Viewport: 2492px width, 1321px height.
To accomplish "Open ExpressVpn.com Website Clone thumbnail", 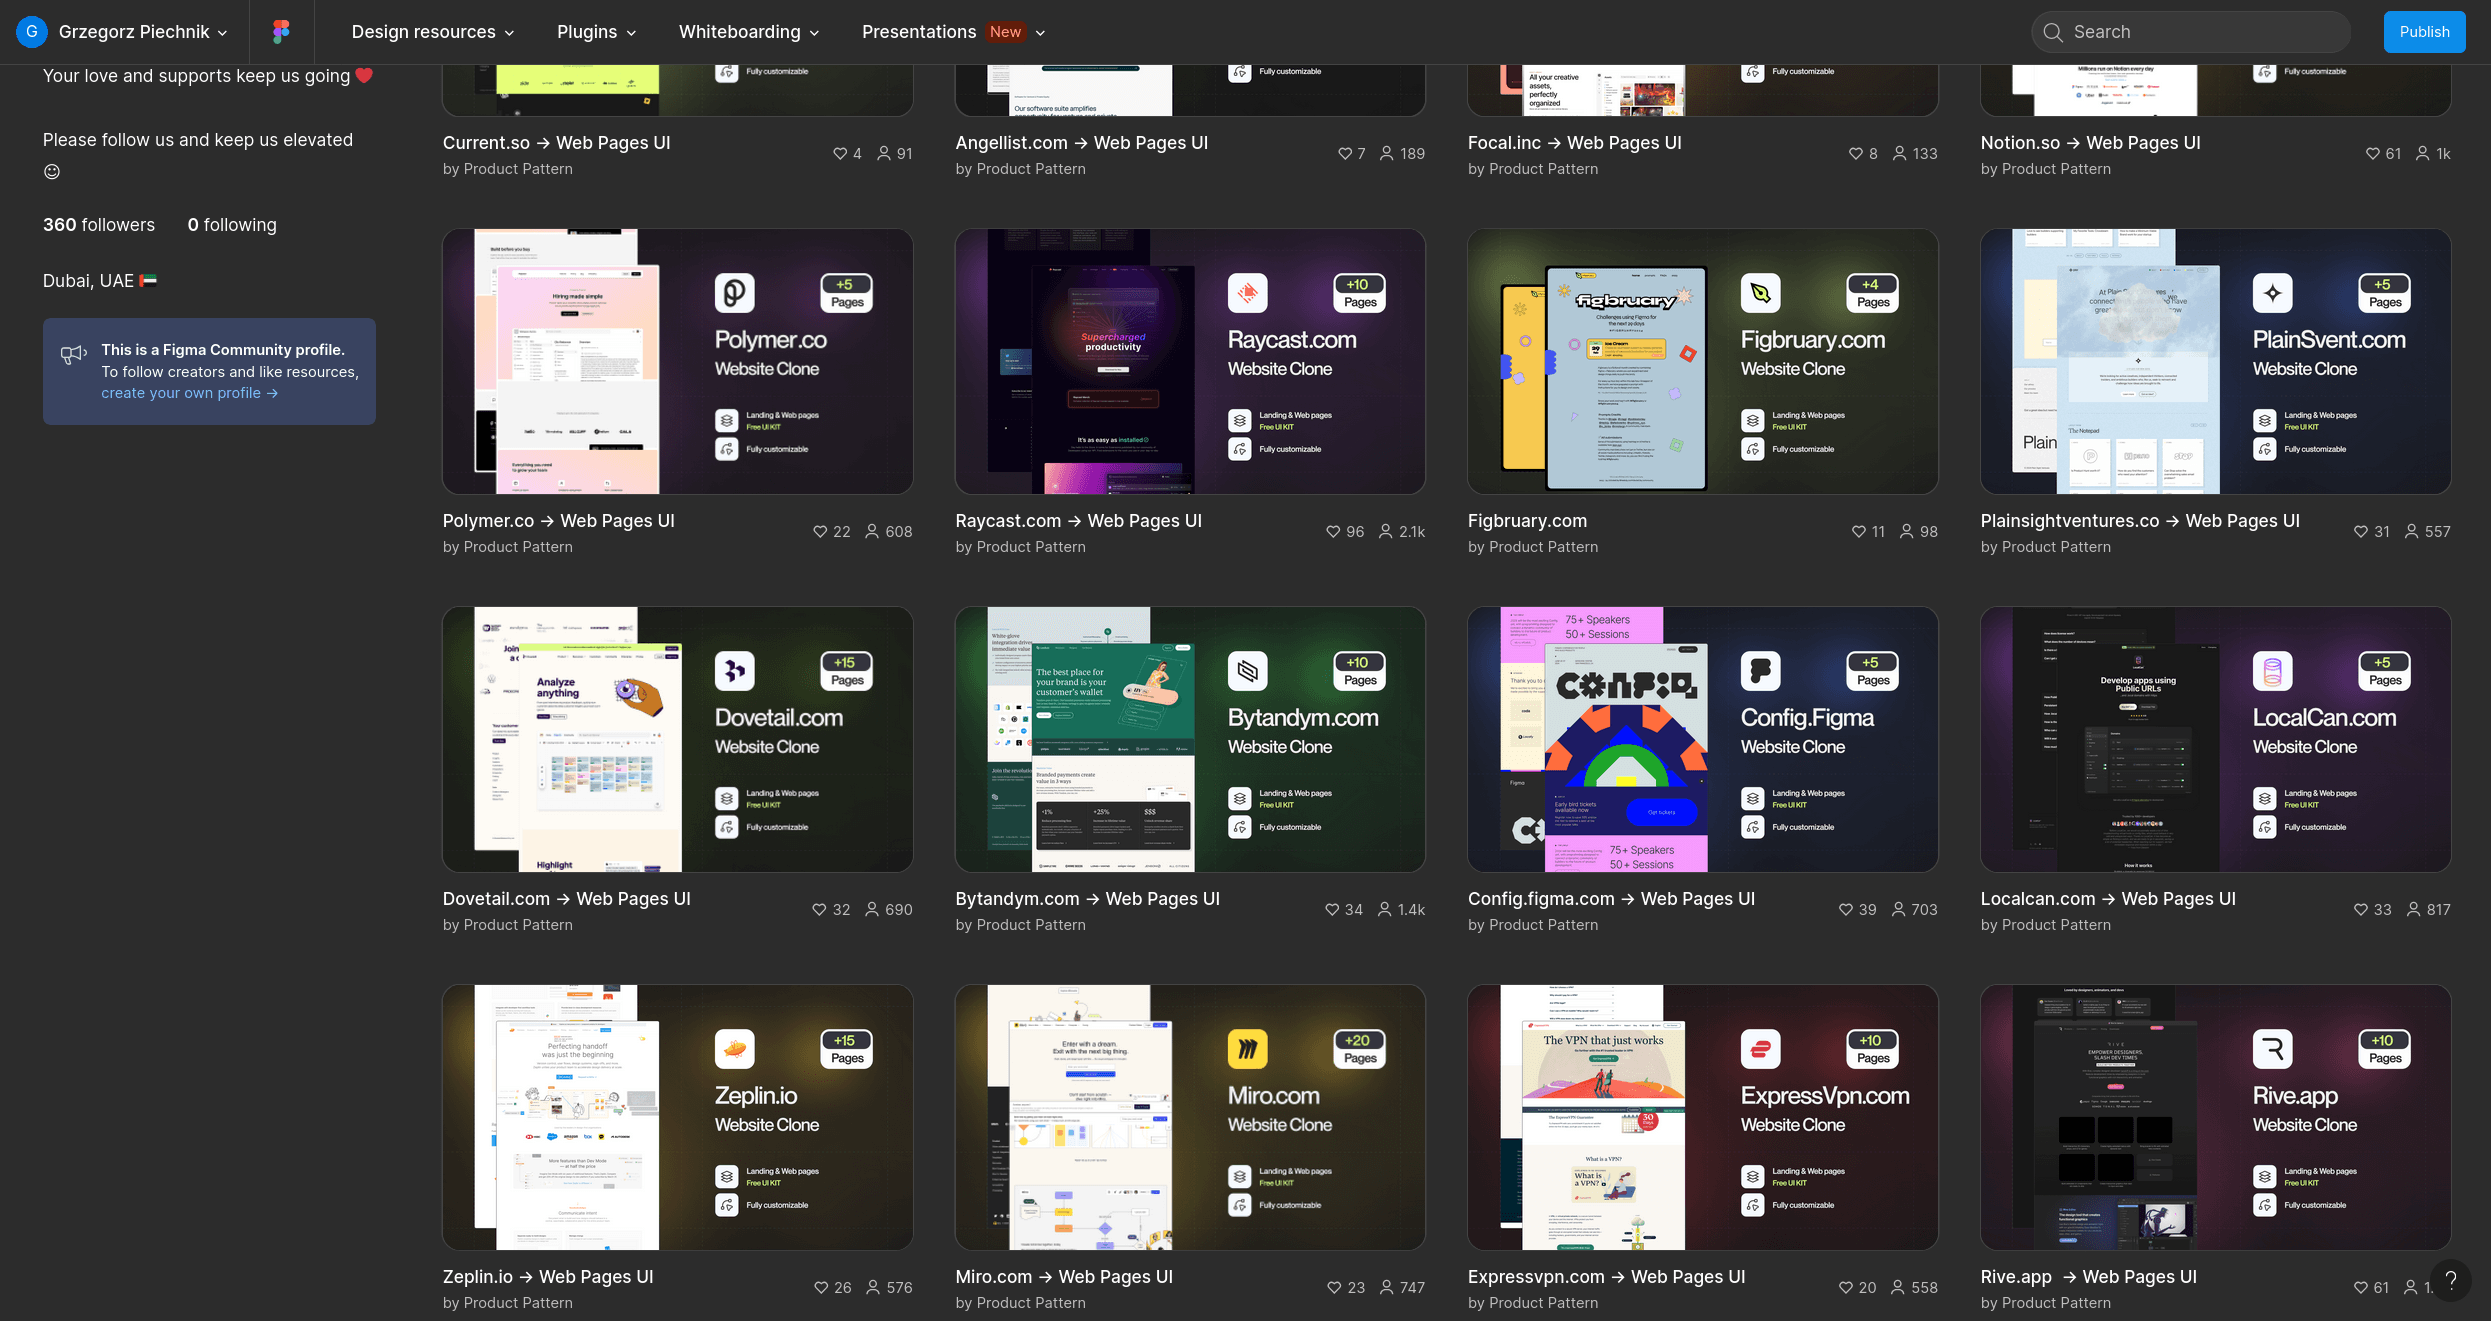I will tap(1703, 1117).
